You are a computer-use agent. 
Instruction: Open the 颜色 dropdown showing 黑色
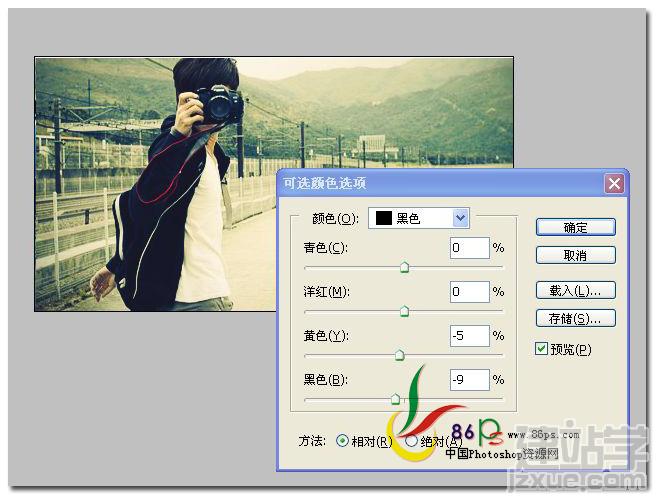point(419,218)
